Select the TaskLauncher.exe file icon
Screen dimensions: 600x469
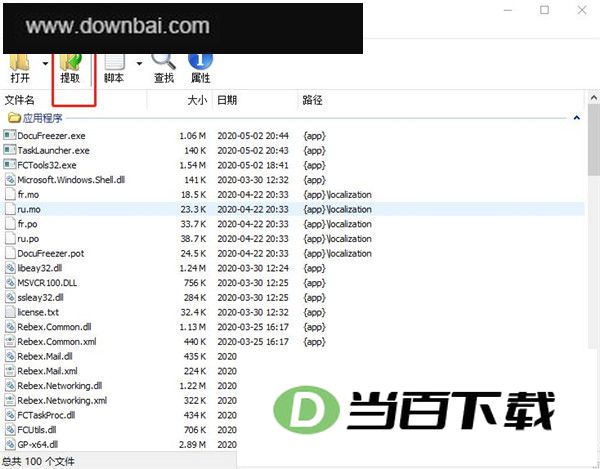tap(10, 150)
